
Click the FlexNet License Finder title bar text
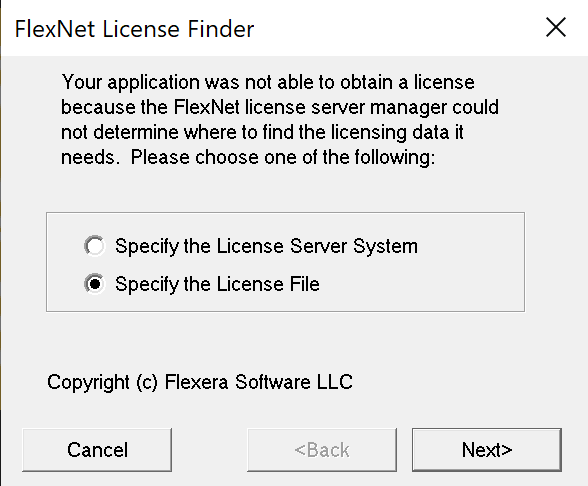tap(134, 29)
